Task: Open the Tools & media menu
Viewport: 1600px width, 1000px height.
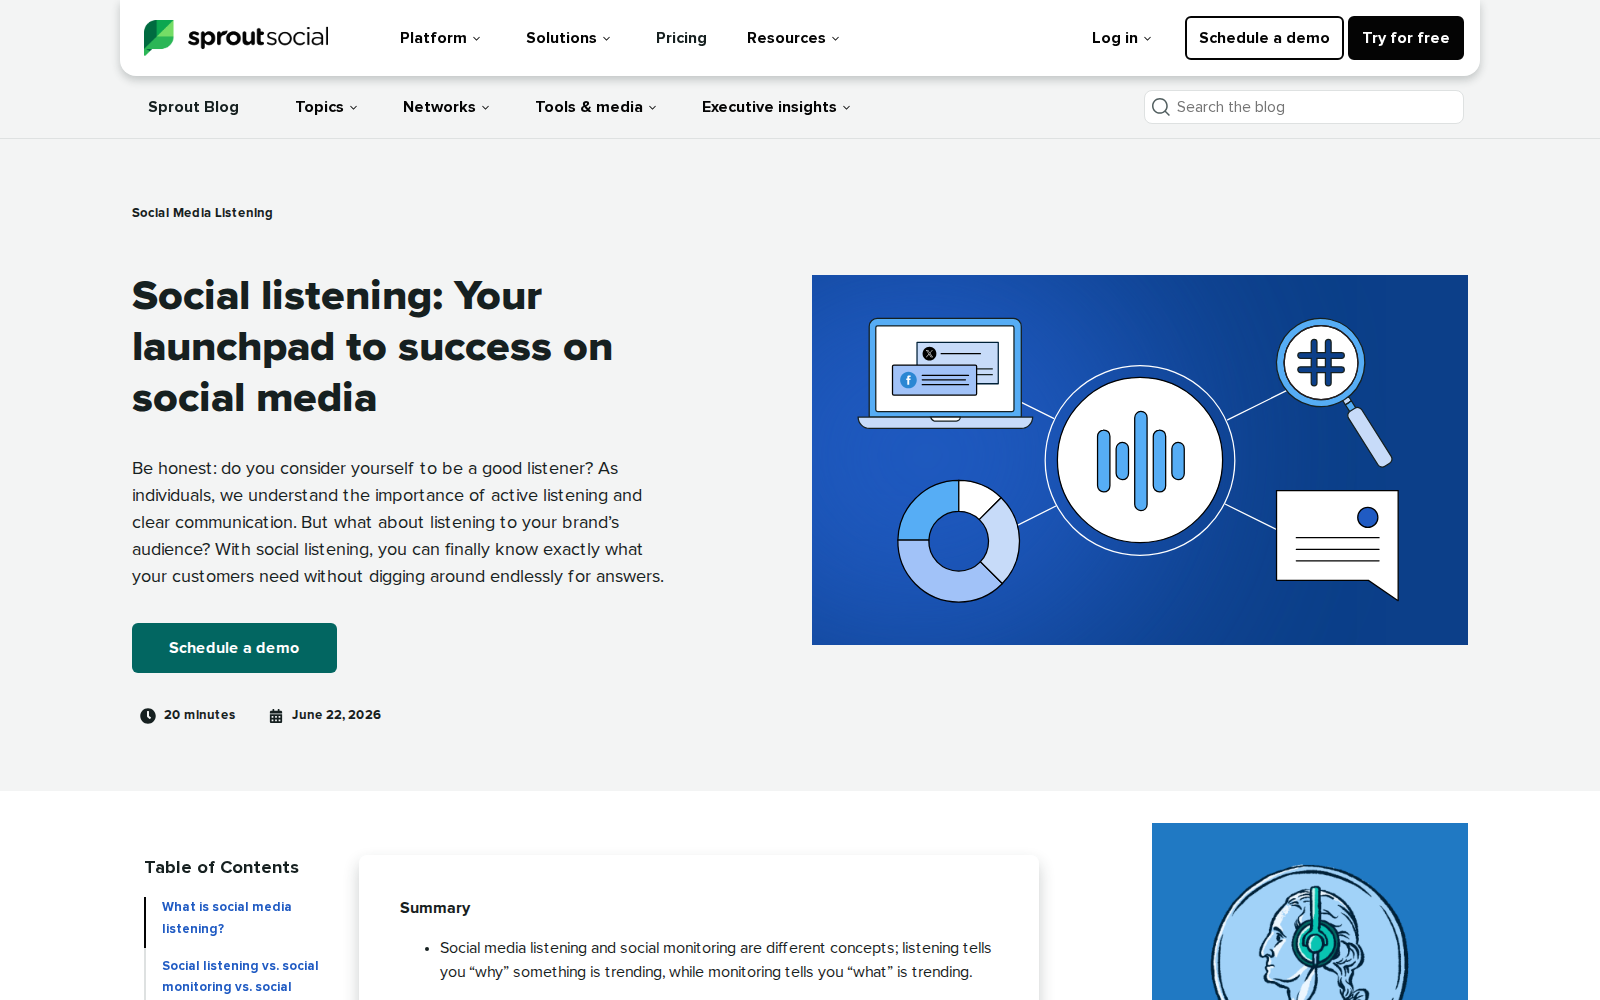Action: click(x=596, y=107)
